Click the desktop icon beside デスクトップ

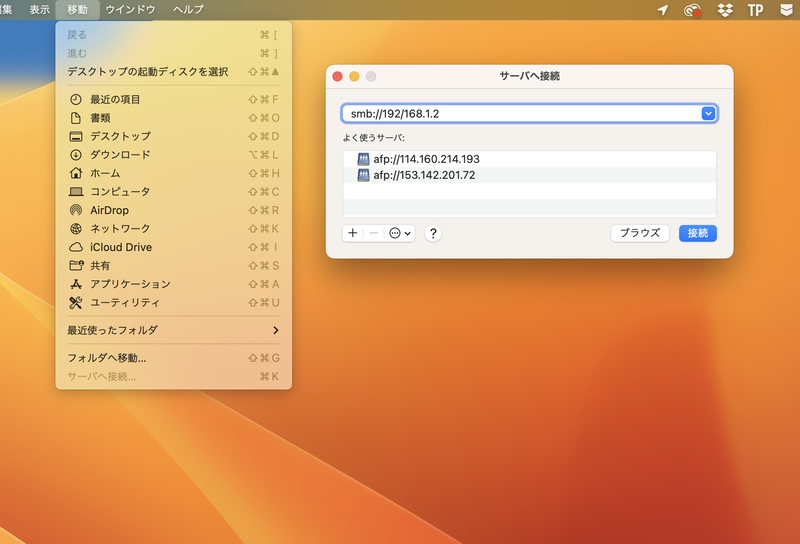click(76, 136)
